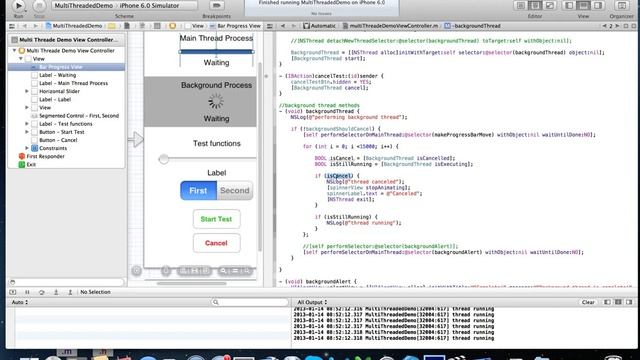Show next counterpart in assistant editor

(x=617, y=26)
